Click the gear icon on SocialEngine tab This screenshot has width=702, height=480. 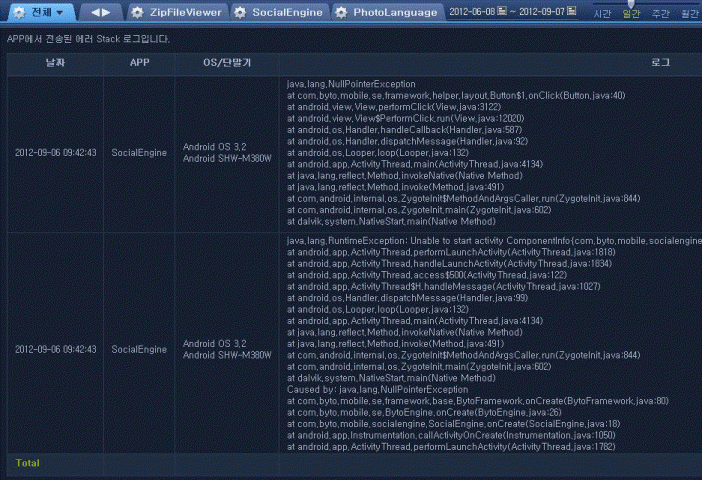point(240,12)
